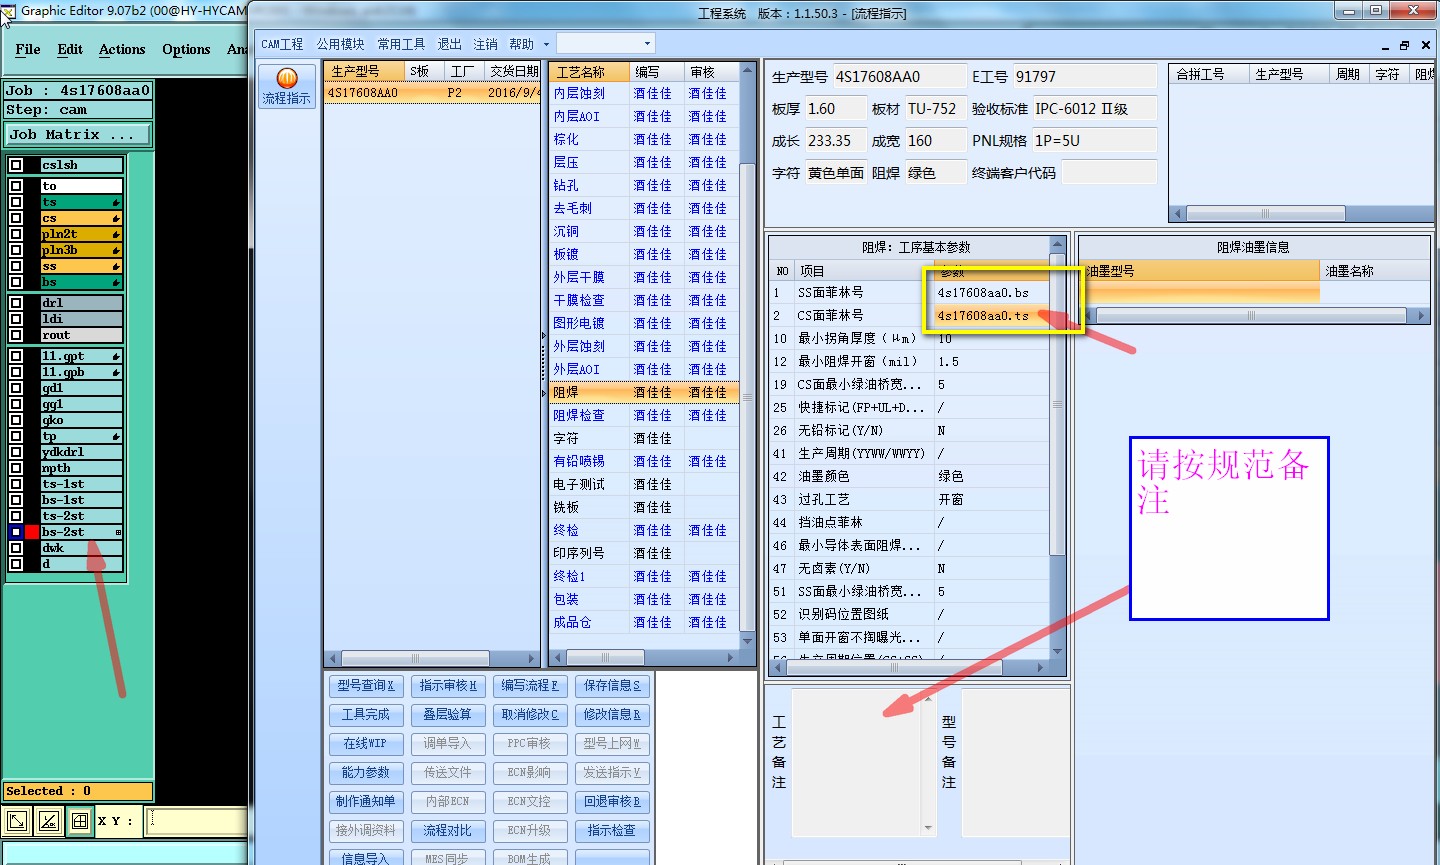Viewport: 1440px width, 865px height.
Task: Click left arrow of the 合拼工号 scrollbar
Action: 1178,213
